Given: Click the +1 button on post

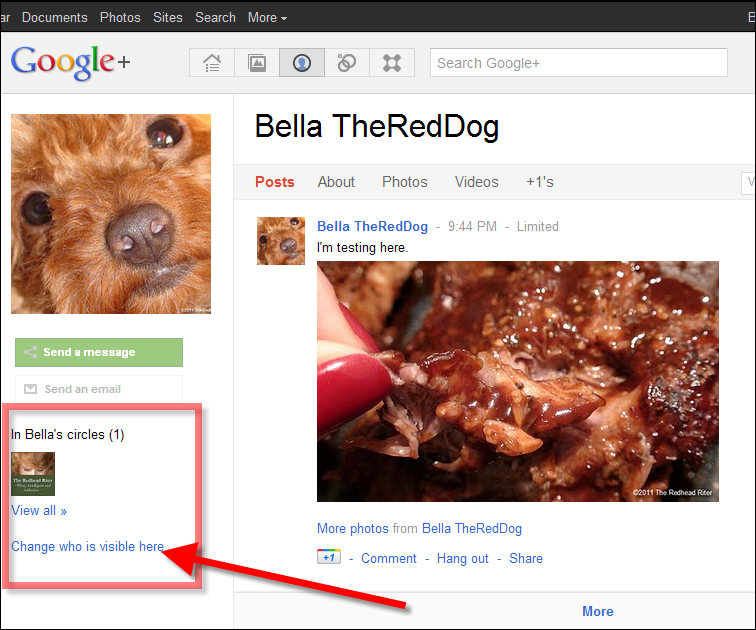Looking at the screenshot, I should point(329,557).
